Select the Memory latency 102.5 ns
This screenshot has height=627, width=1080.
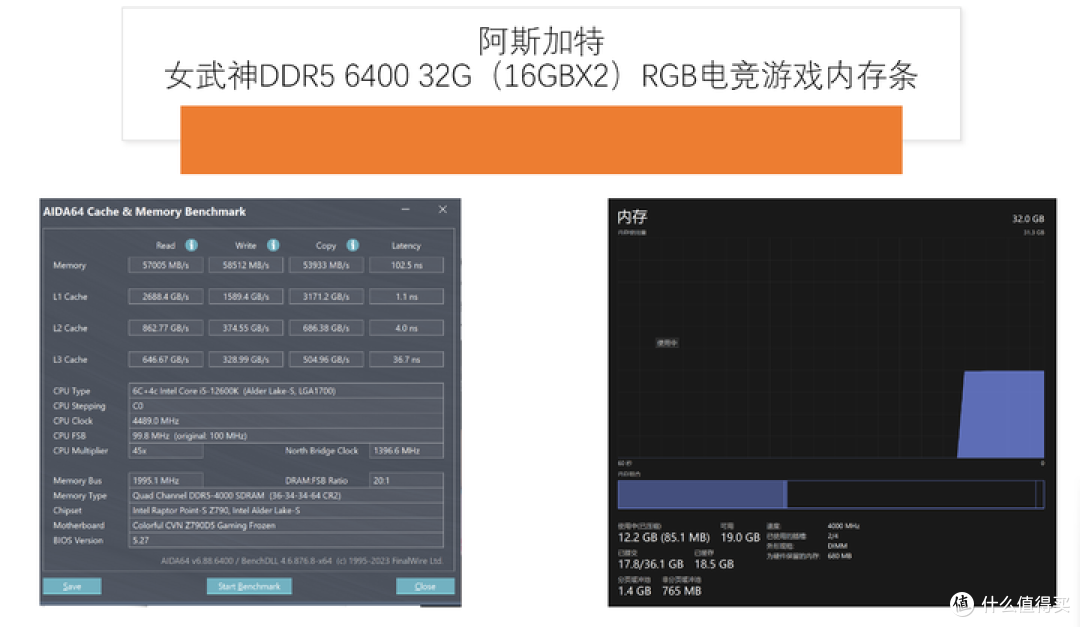tap(406, 265)
